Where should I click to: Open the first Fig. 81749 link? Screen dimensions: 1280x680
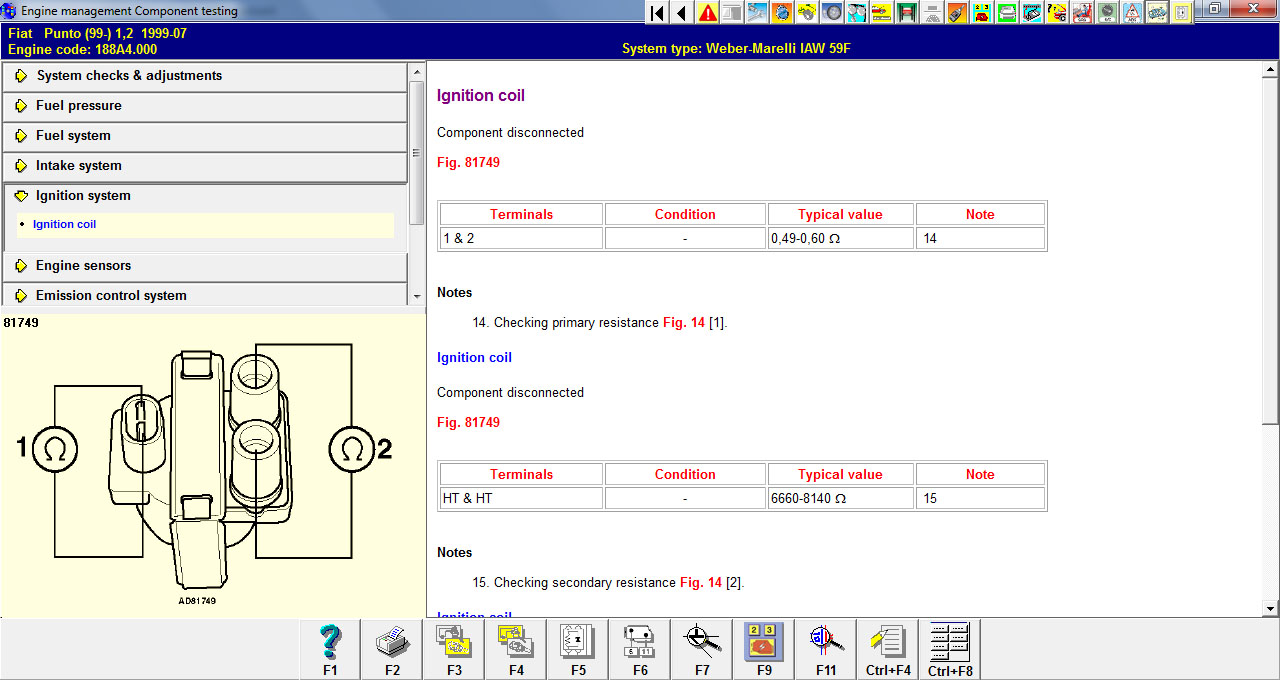pos(468,163)
